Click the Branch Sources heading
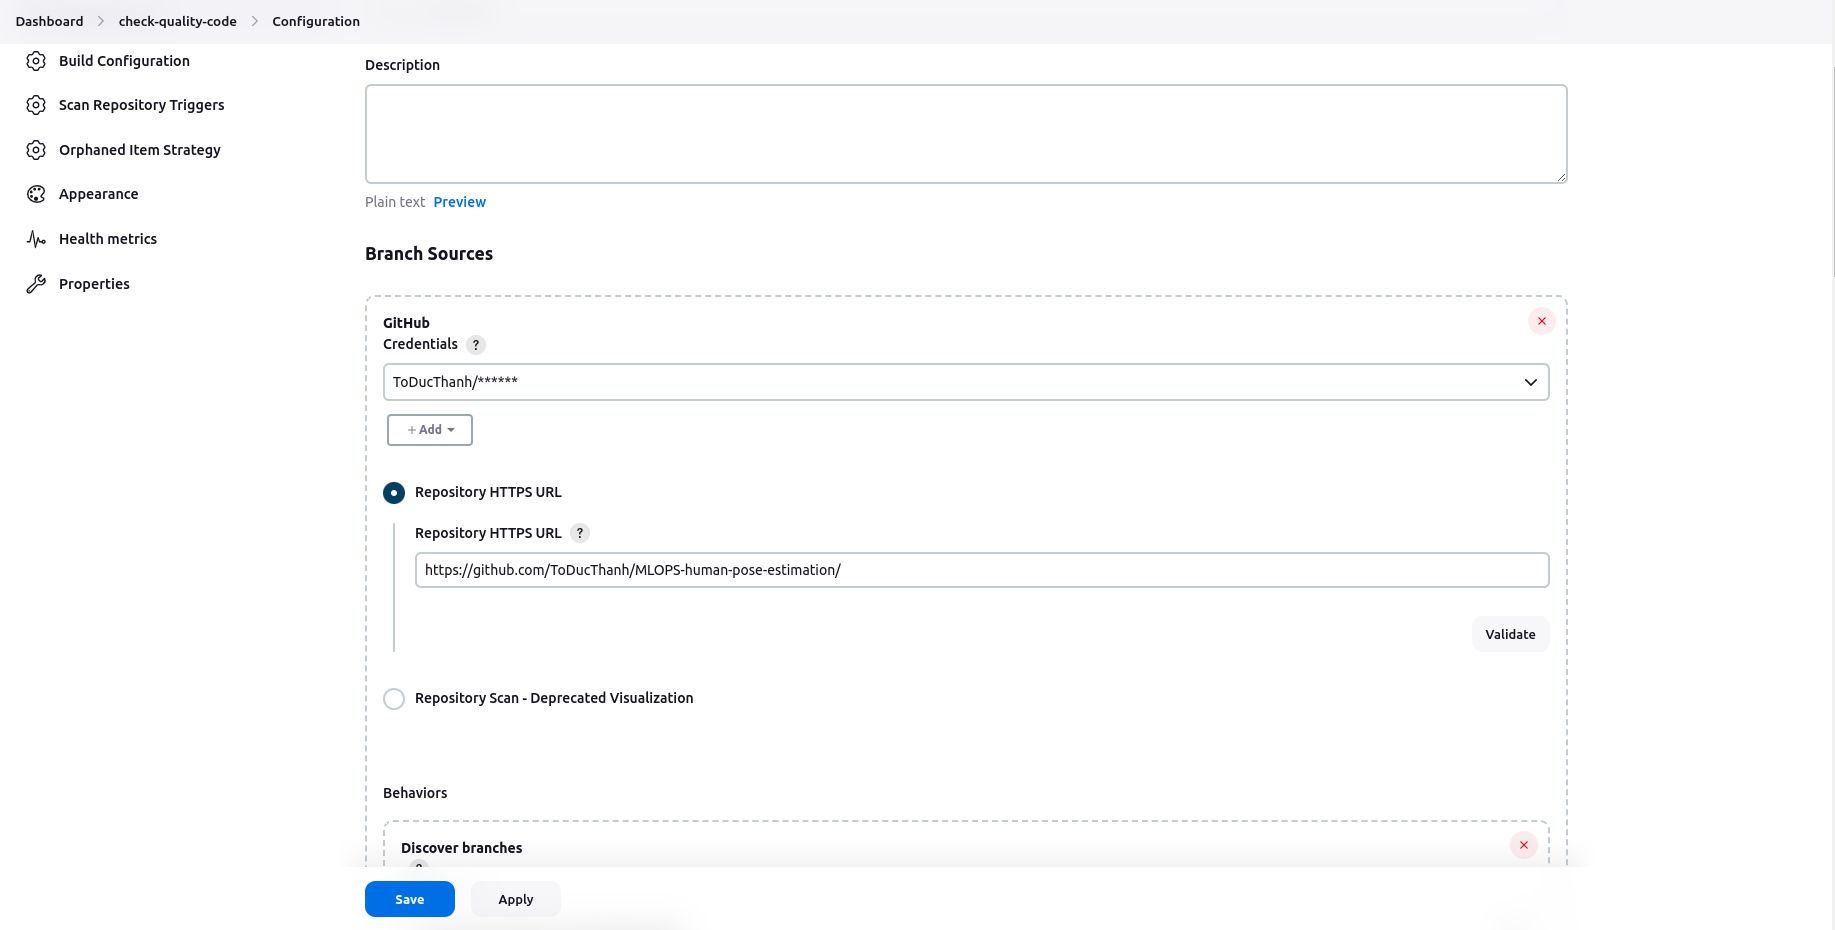Screen dimensions: 1835x930 tap(429, 254)
